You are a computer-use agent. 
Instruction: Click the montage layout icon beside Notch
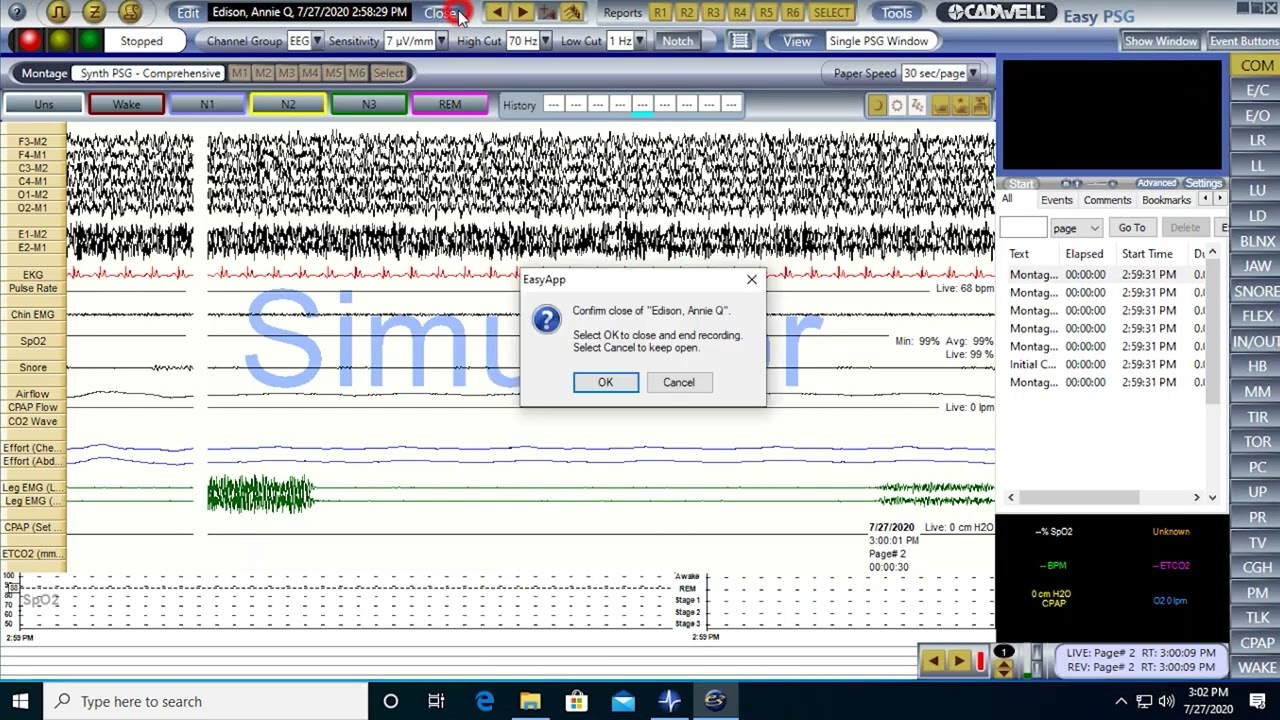pyautogui.click(x=739, y=41)
